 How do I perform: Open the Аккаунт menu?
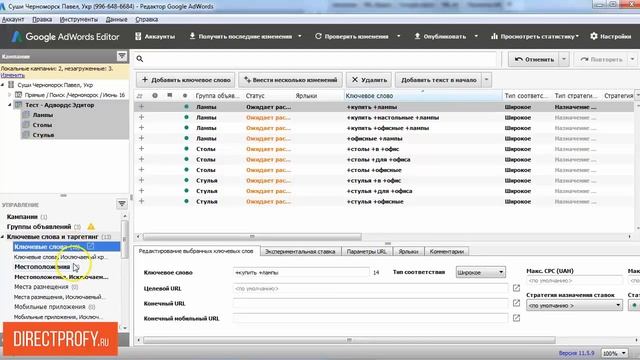13,19
